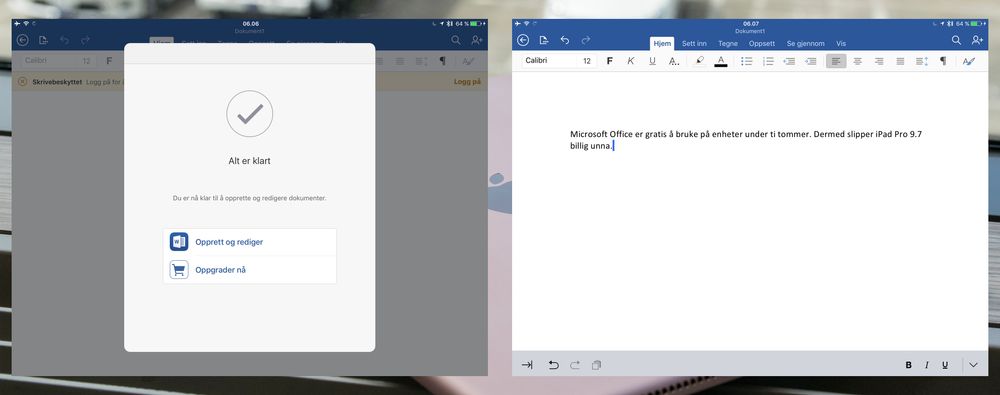This screenshot has height=395, width=1000.
Task: Apply black font color in the right ribbon
Action: 721,61
